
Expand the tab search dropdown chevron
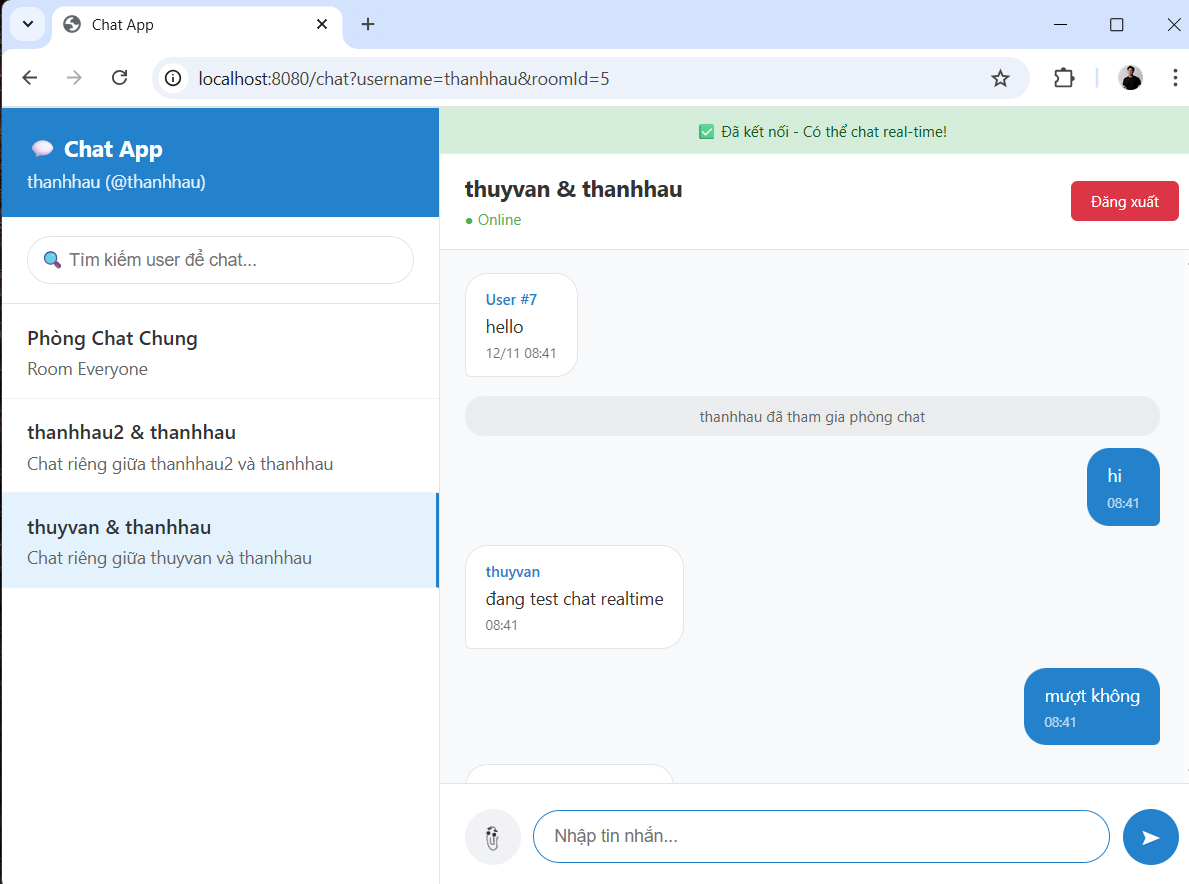27,24
